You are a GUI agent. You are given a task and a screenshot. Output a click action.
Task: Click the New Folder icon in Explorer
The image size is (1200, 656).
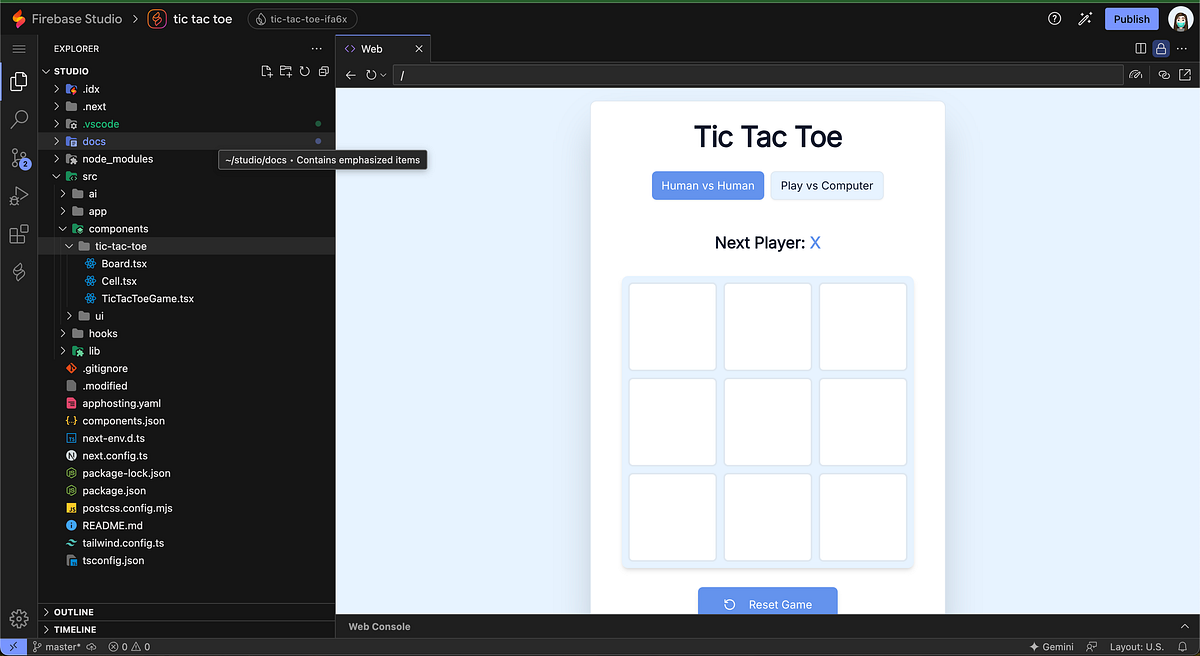click(x=286, y=71)
